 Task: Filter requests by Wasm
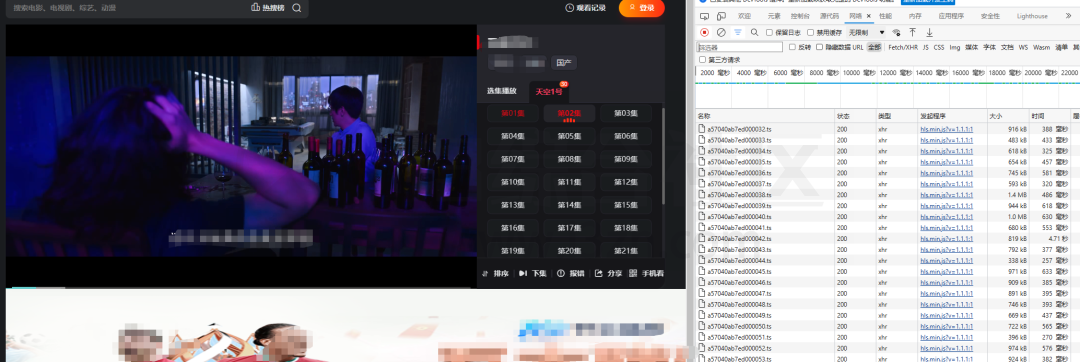point(1041,47)
